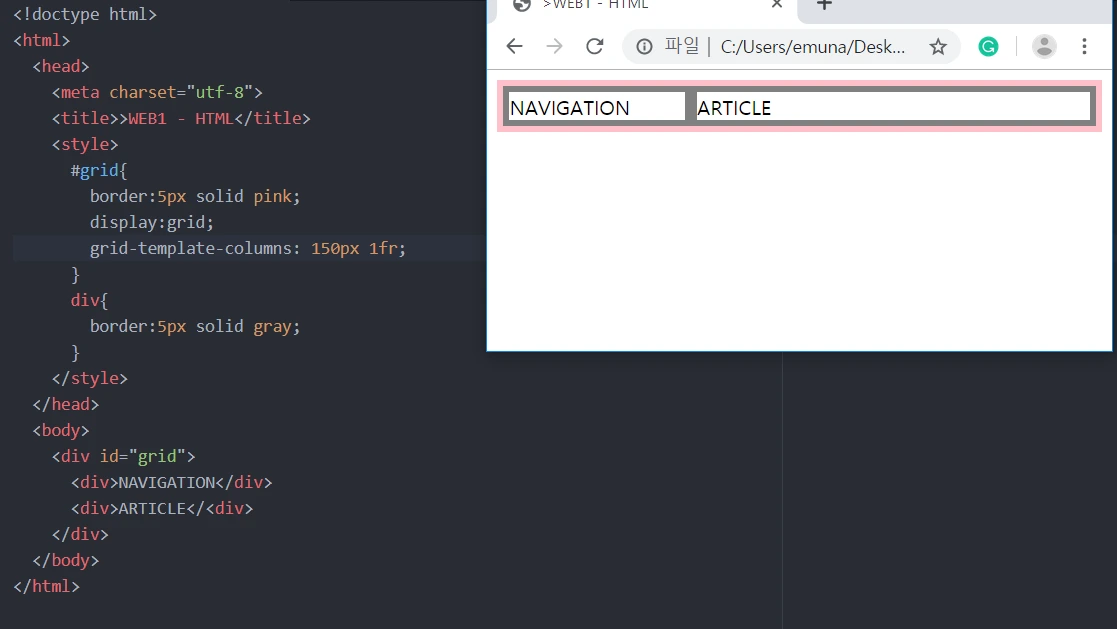Click the '<div>ARTICLE</<div>' code line
1117x629 pixels.
[x=162, y=509]
